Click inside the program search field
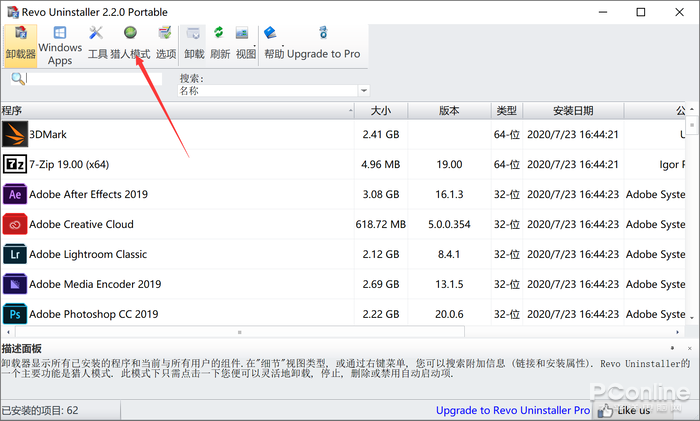The image size is (700, 421). [x=94, y=79]
